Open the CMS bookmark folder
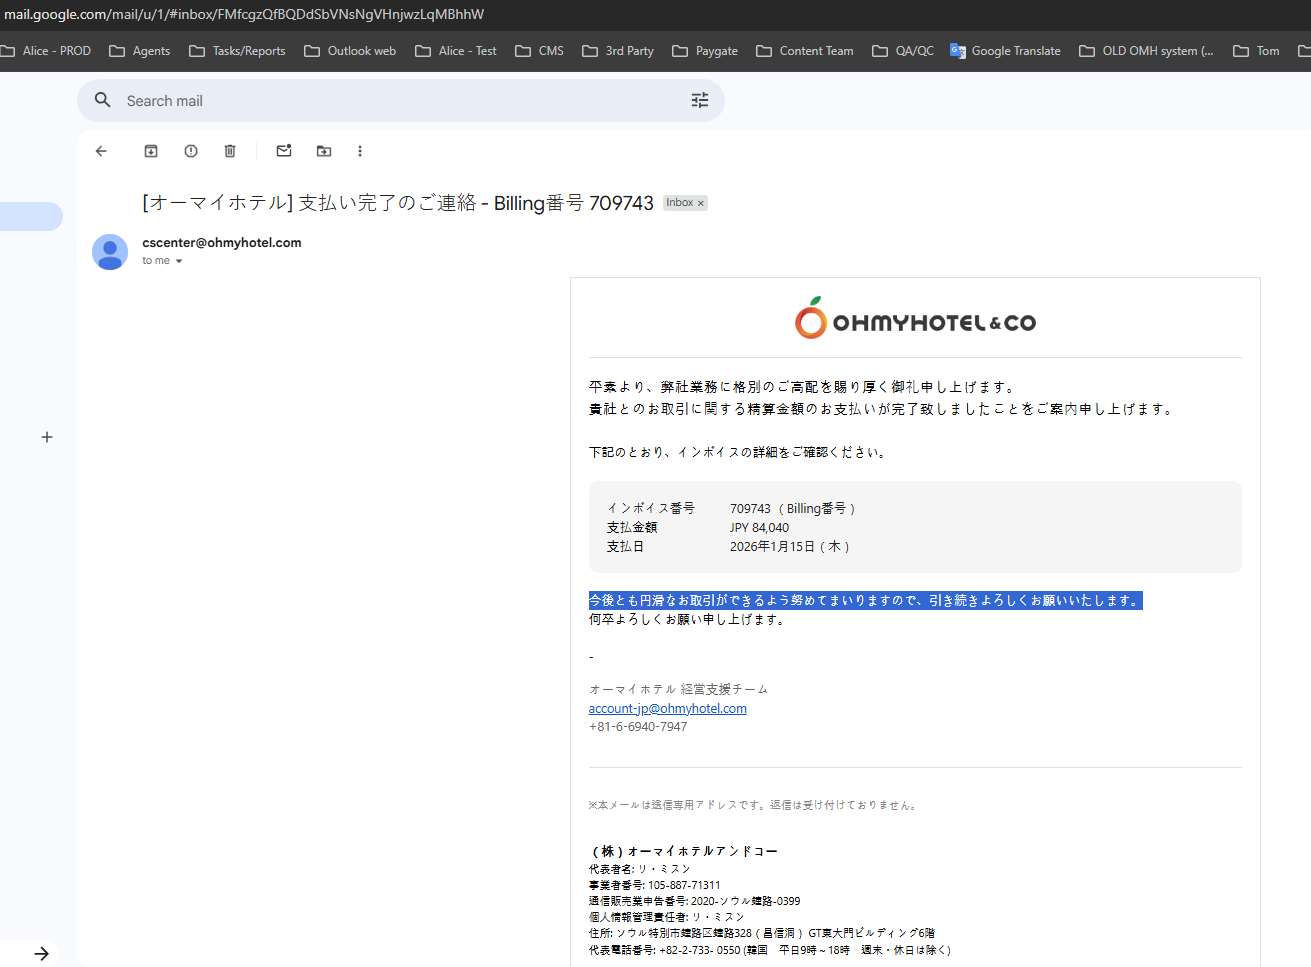This screenshot has height=967, width=1311. pos(540,51)
